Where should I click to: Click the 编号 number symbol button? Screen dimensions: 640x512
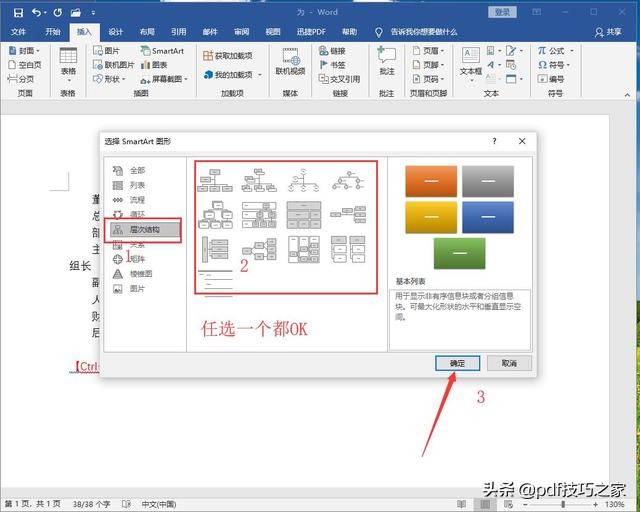click(551, 79)
